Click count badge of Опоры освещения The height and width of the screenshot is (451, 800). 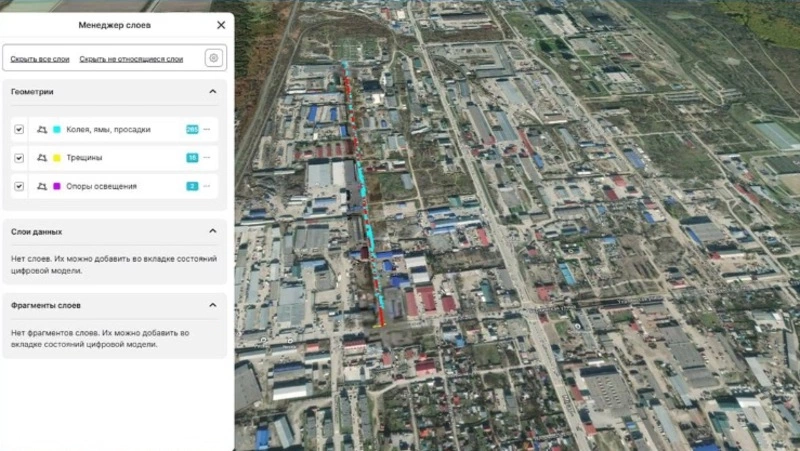point(192,186)
